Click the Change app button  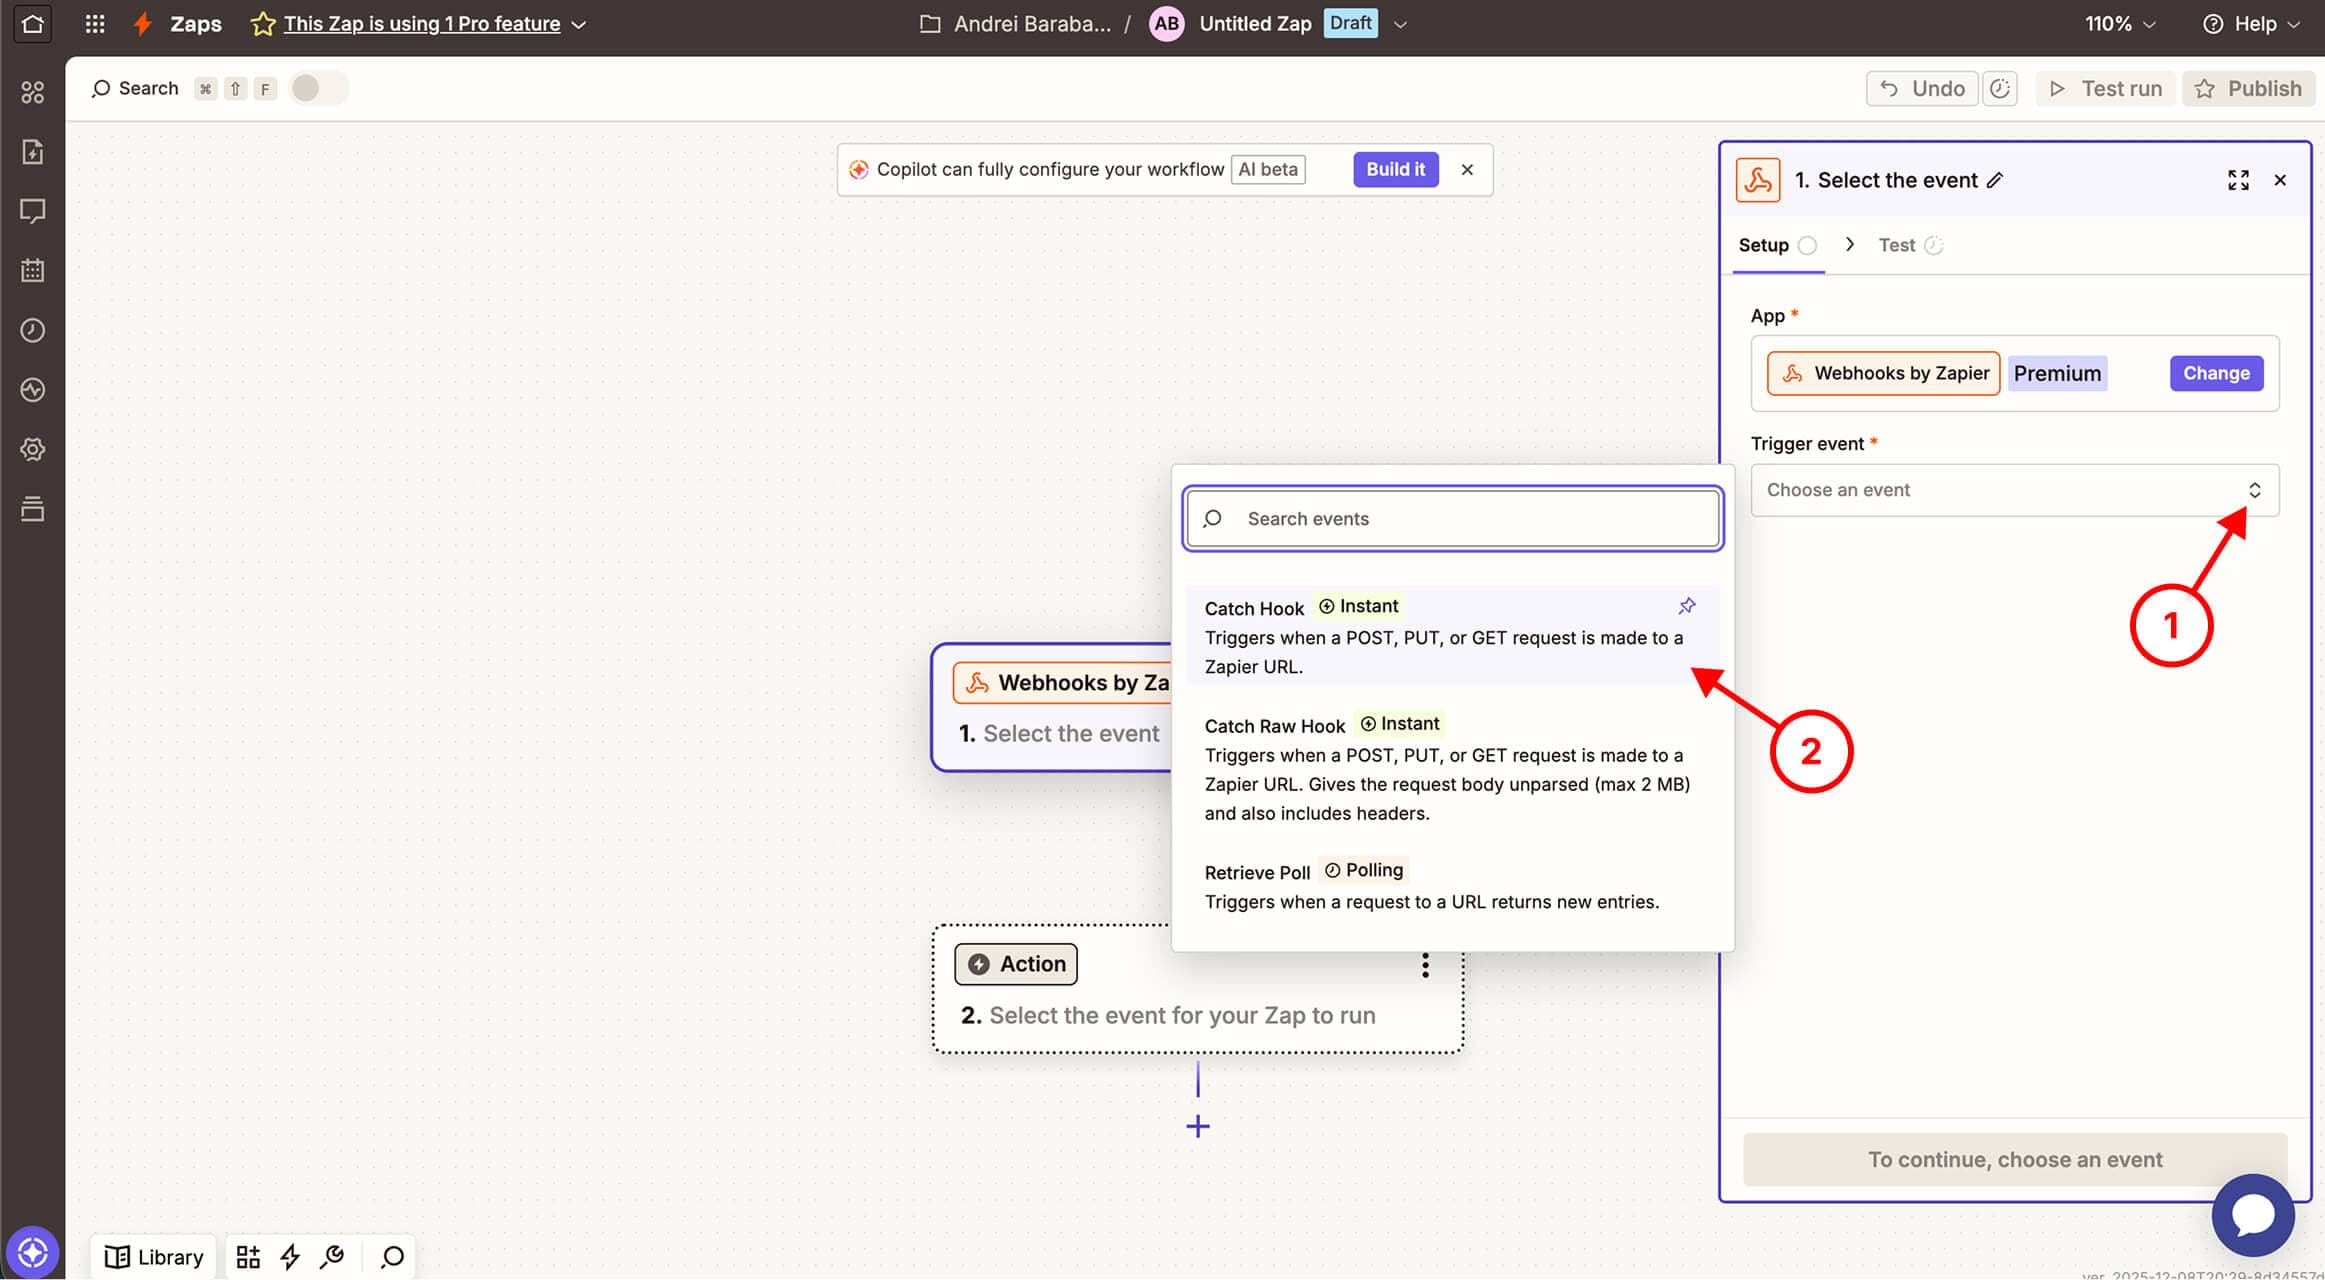coord(2215,373)
